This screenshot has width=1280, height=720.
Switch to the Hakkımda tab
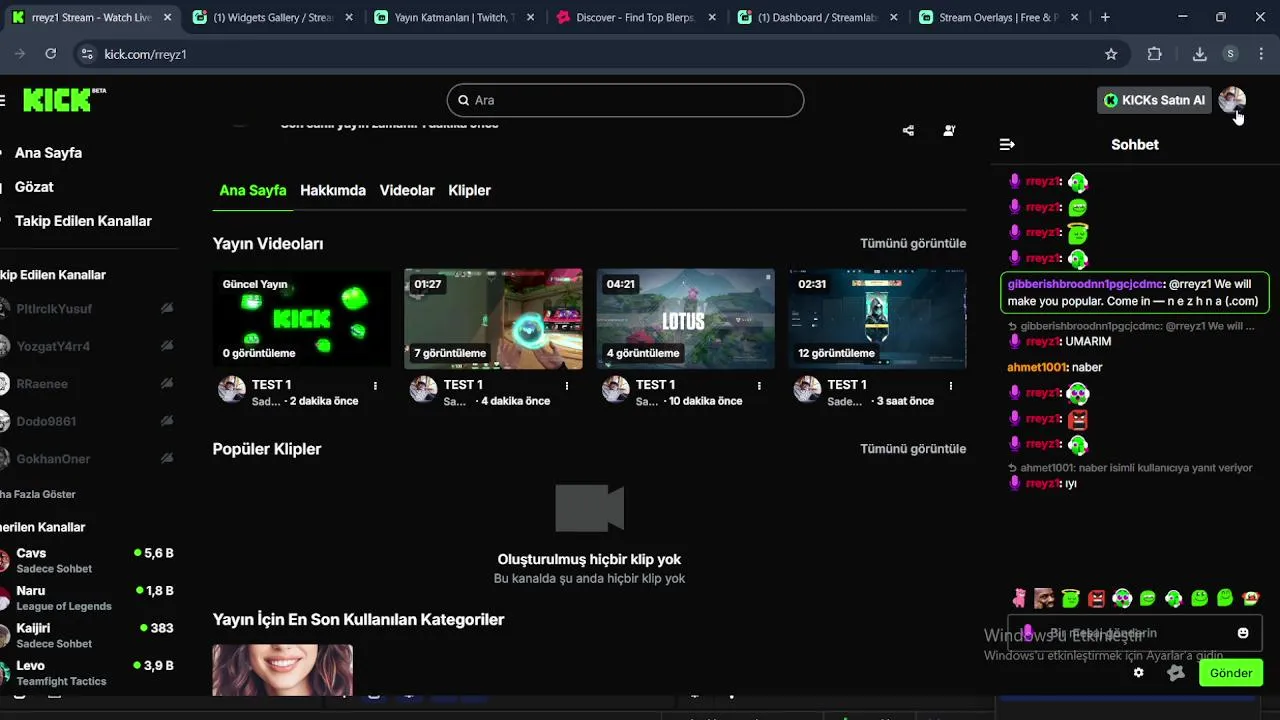click(333, 190)
